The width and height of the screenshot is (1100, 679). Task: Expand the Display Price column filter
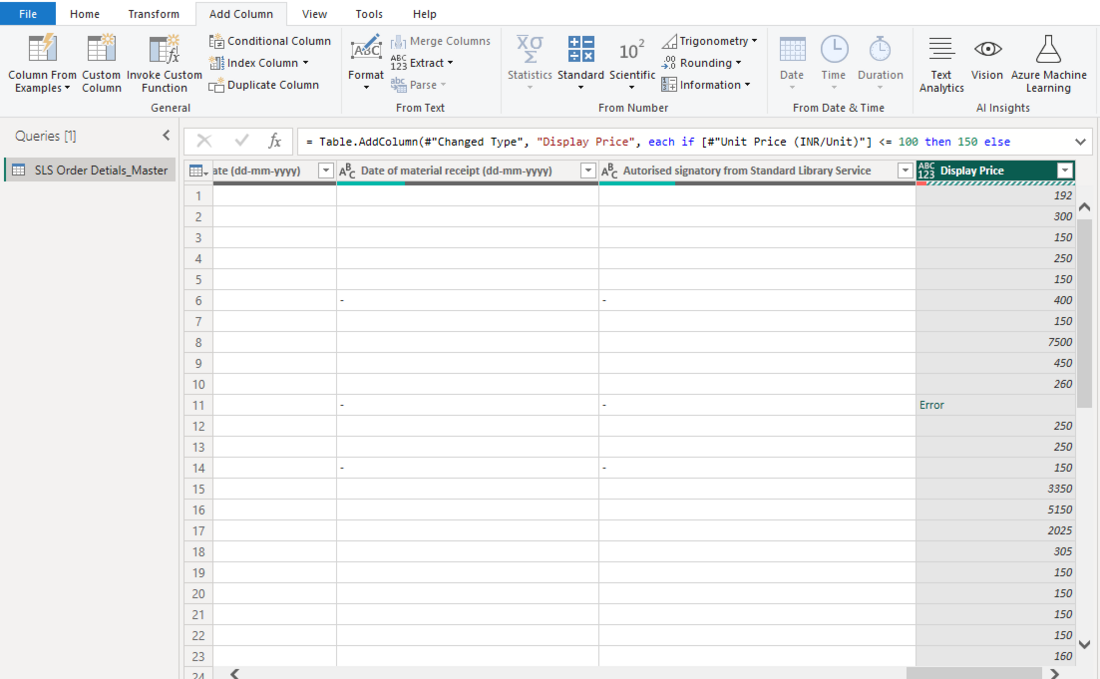coord(1063,171)
